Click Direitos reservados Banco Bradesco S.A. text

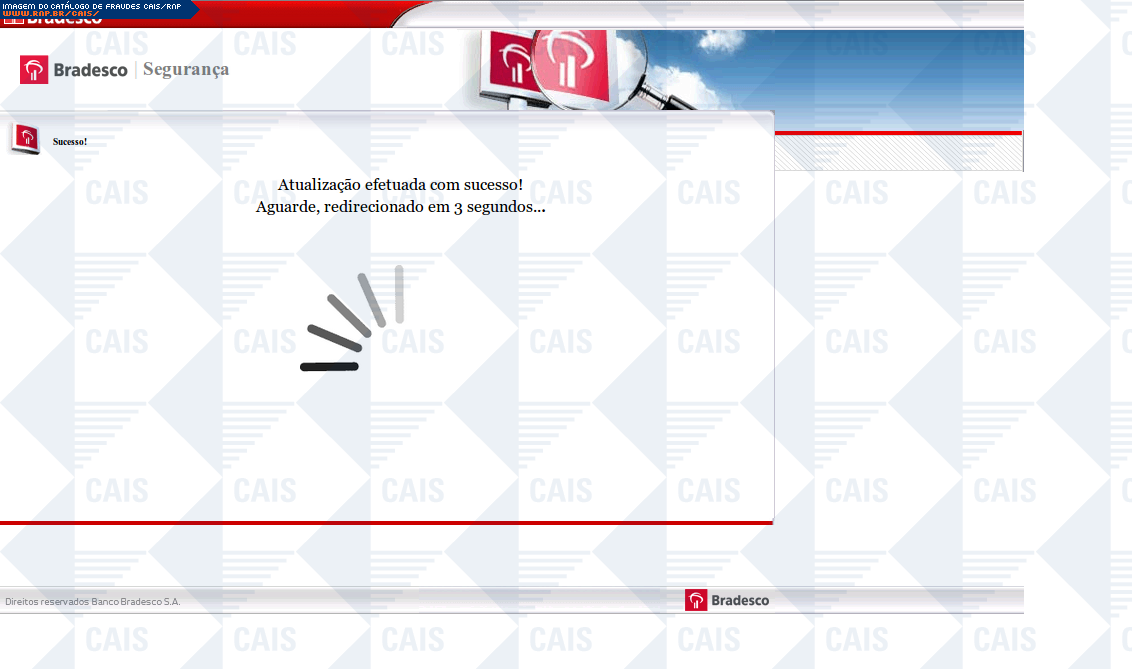click(x=93, y=602)
